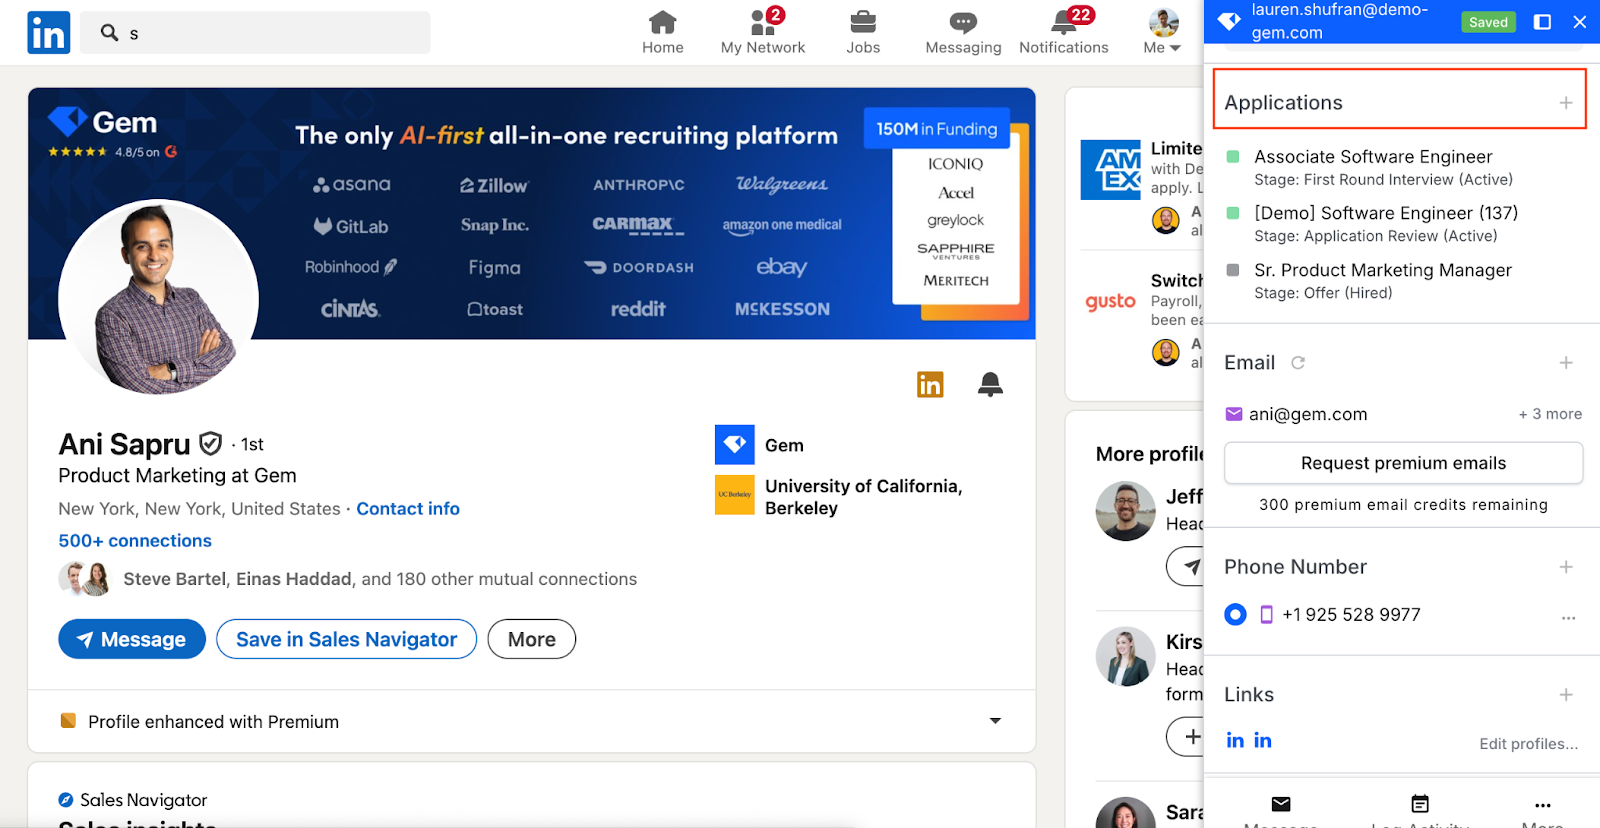View mutual connections Steve Bartel, Einas Haddad
Image resolution: width=1600 pixels, height=828 pixels.
pos(380,579)
